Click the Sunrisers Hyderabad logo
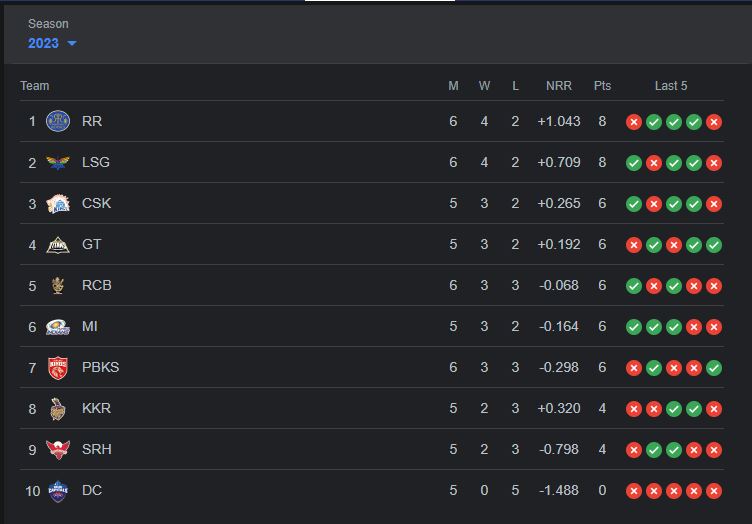Viewport: 752px width, 524px height. tap(58, 449)
